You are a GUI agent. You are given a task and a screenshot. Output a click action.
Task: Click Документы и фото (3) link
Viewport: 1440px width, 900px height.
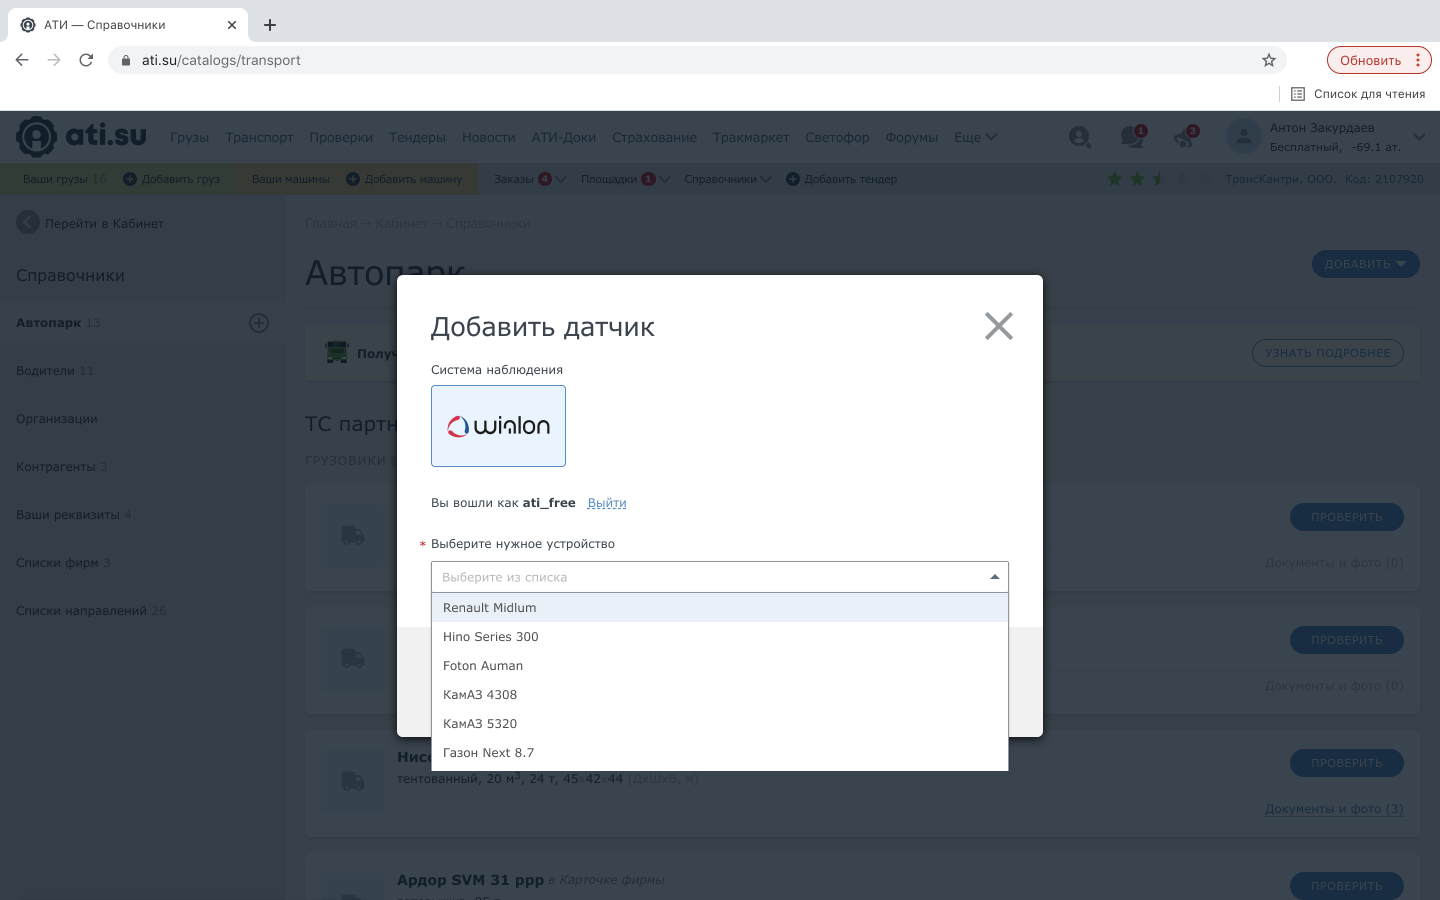click(1334, 809)
